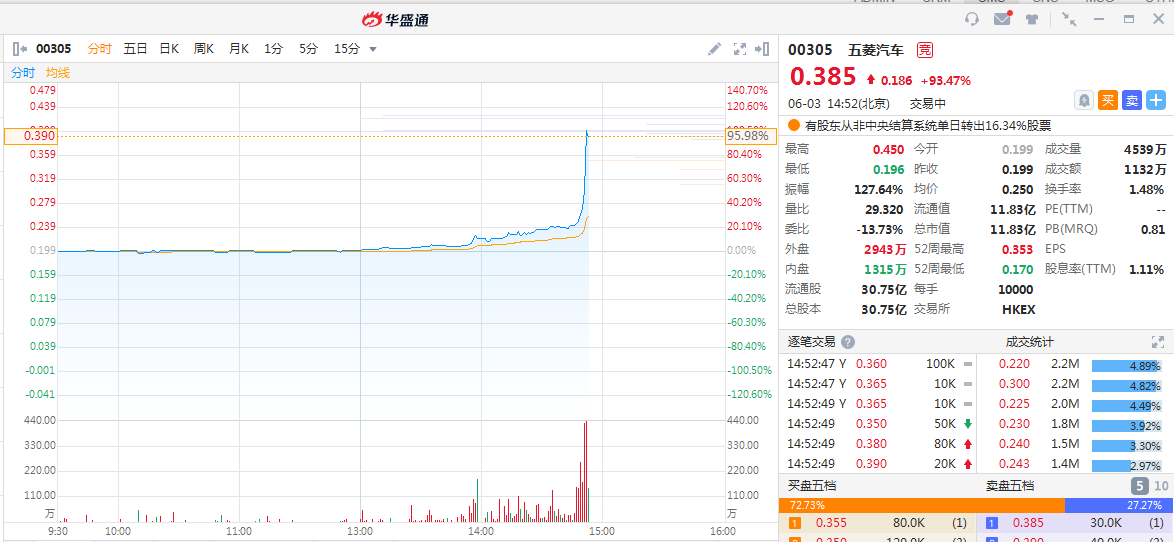Set a price alert with the bell icon
1174x542 pixels.
point(1084,100)
